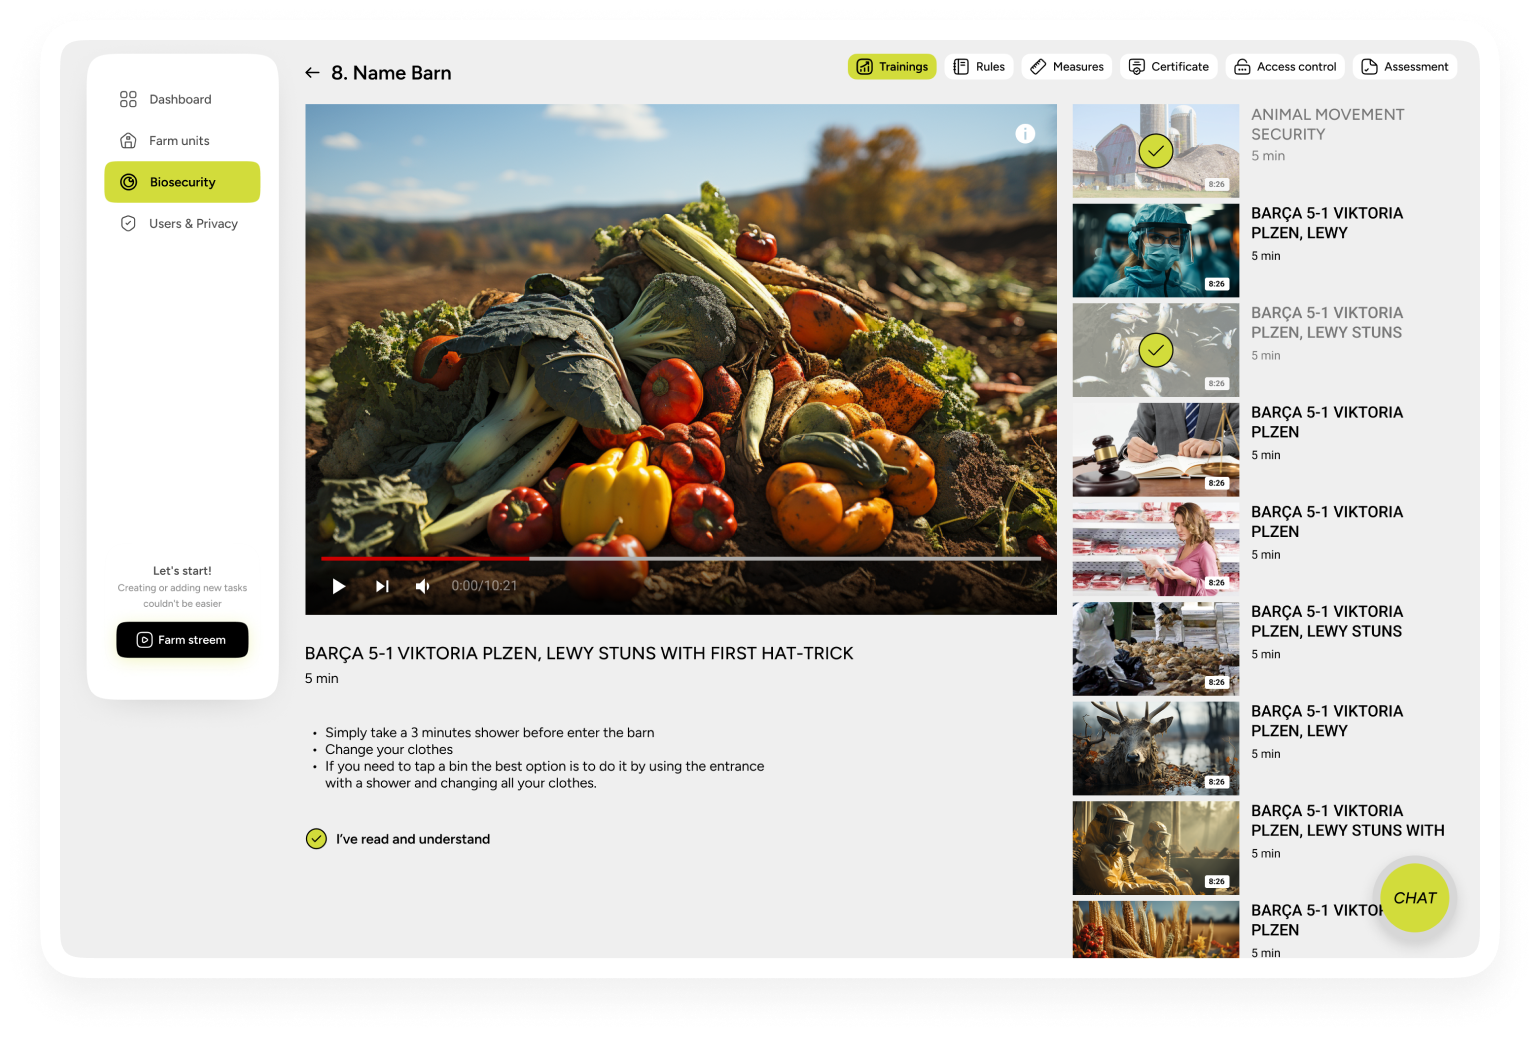The width and height of the screenshot is (1540, 1039).
Task: Click the Change your clothes bullet
Action: (x=389, y=750)
